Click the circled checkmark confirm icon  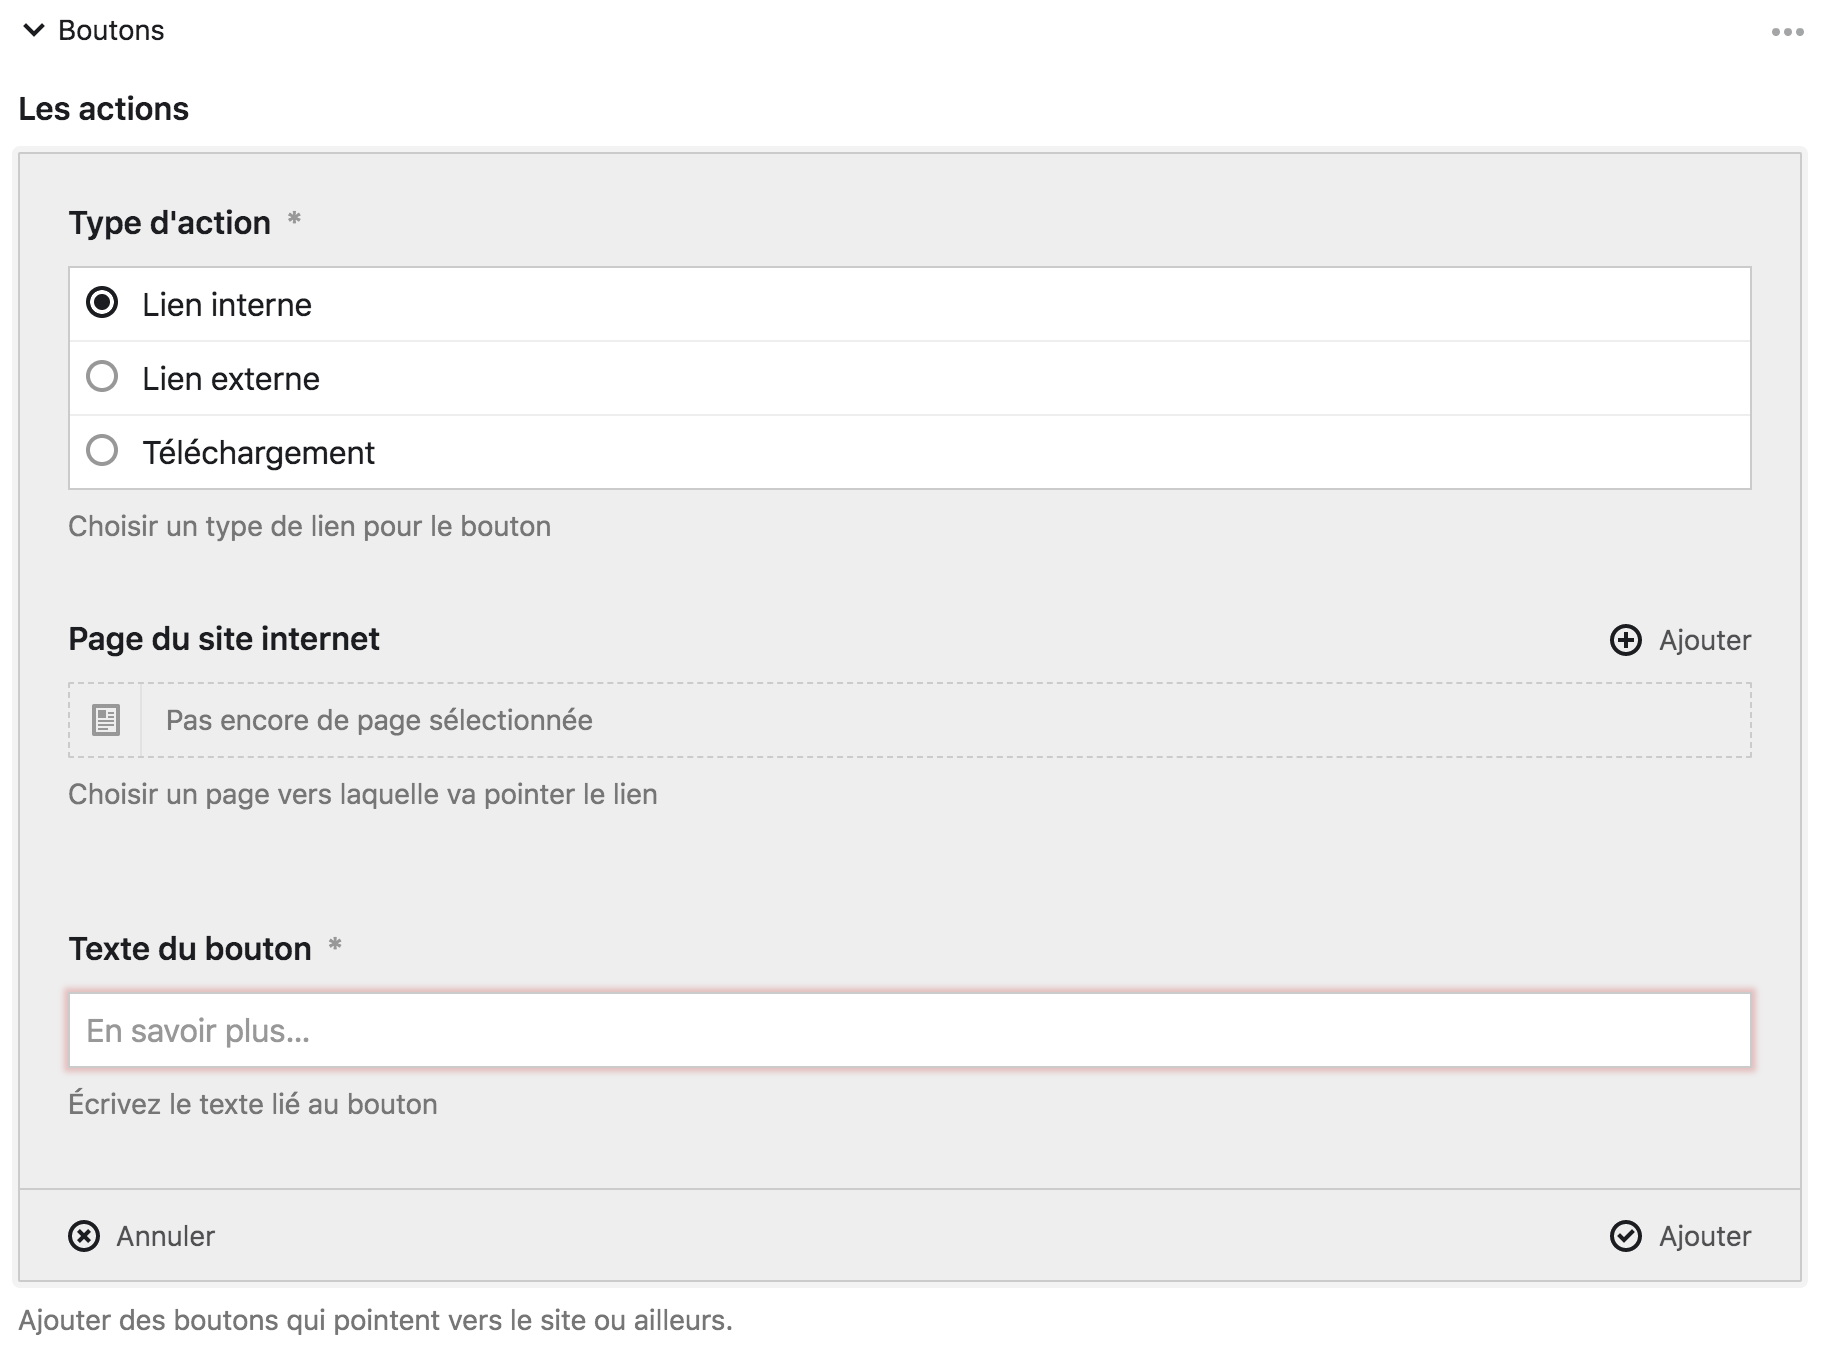click(x=1625, y=1236)
